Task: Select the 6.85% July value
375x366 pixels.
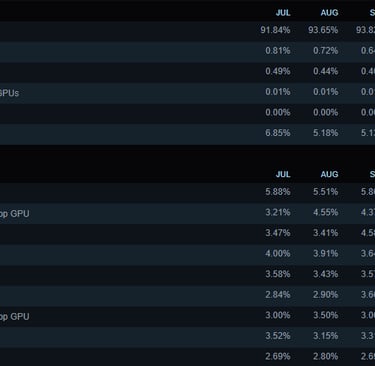Action: point(278,133)
